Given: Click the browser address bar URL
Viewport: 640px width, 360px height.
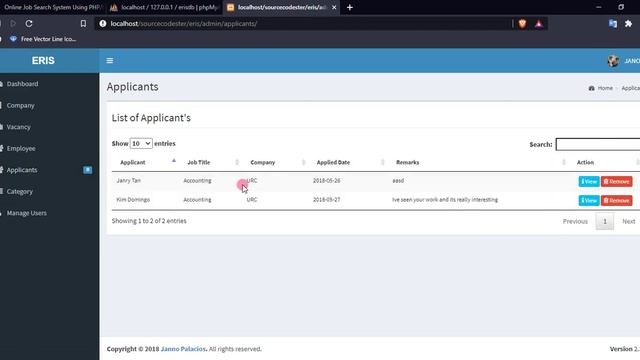Looking at the screenshot, I should [184, 24].
